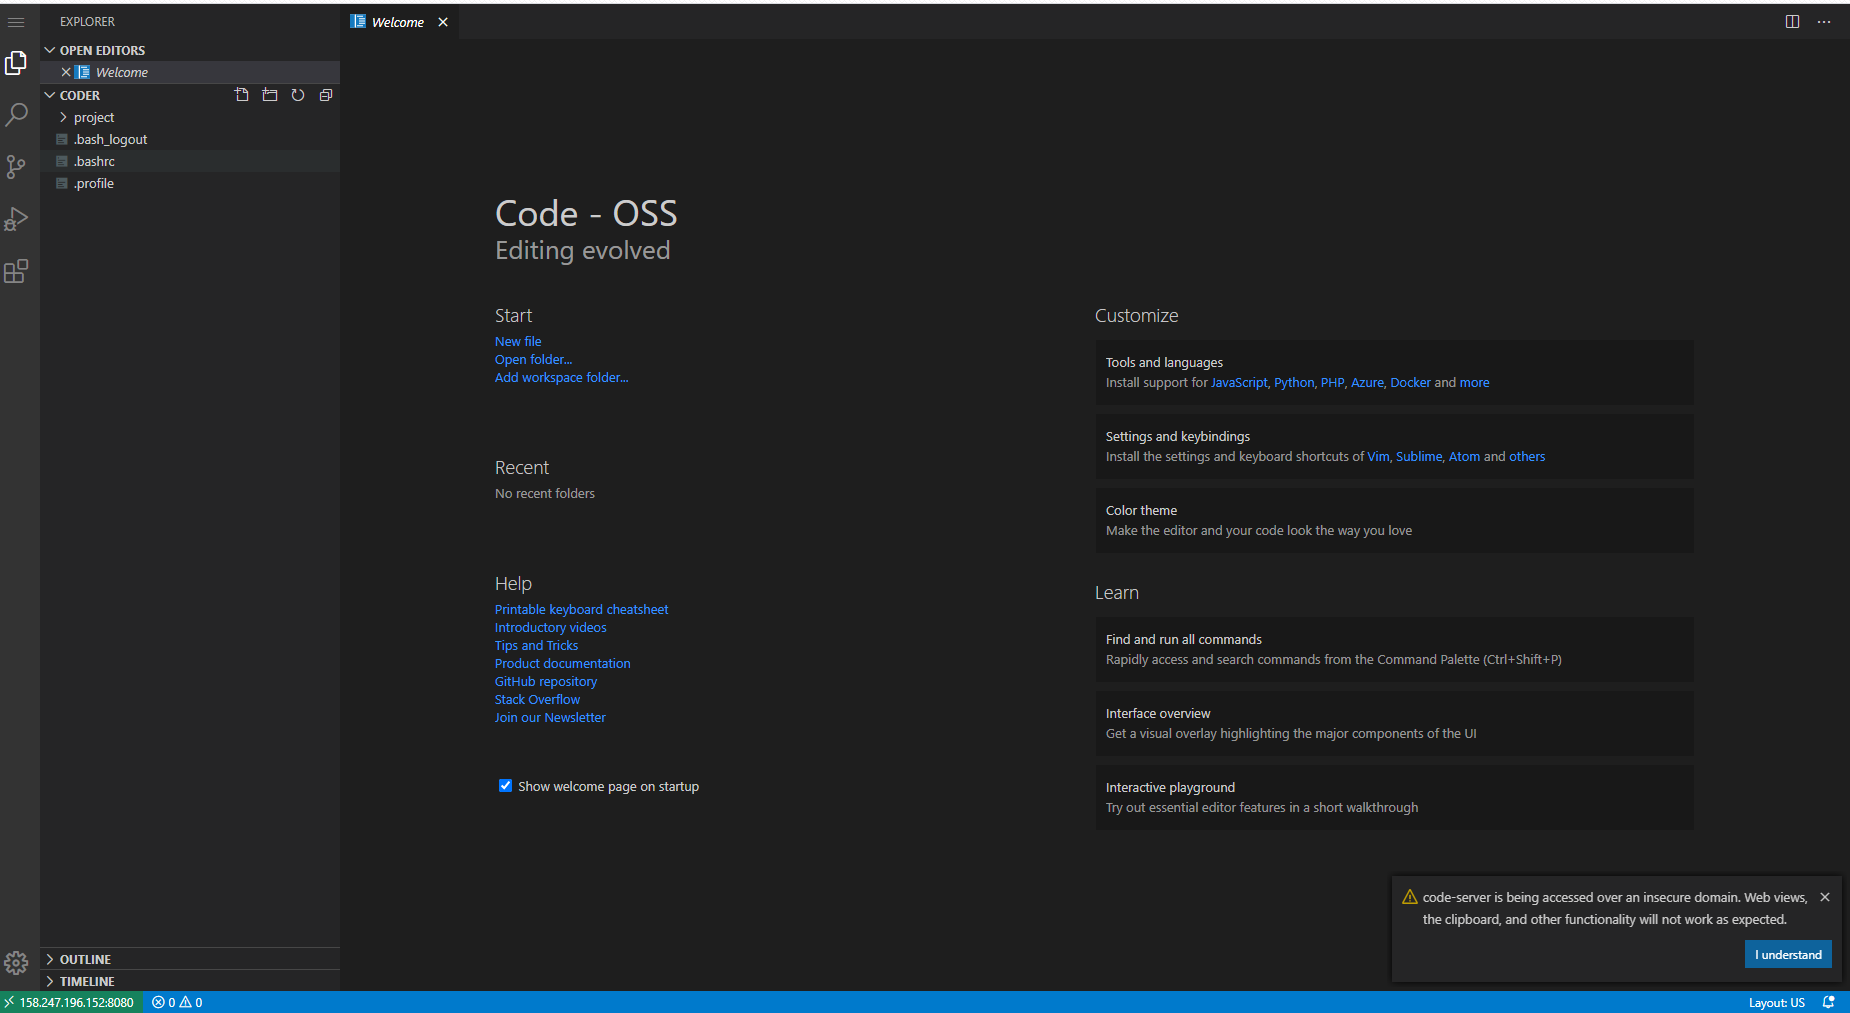This screenshot has height=1013, width=1850.
Task: Install Python language support
Action: 1294,382
